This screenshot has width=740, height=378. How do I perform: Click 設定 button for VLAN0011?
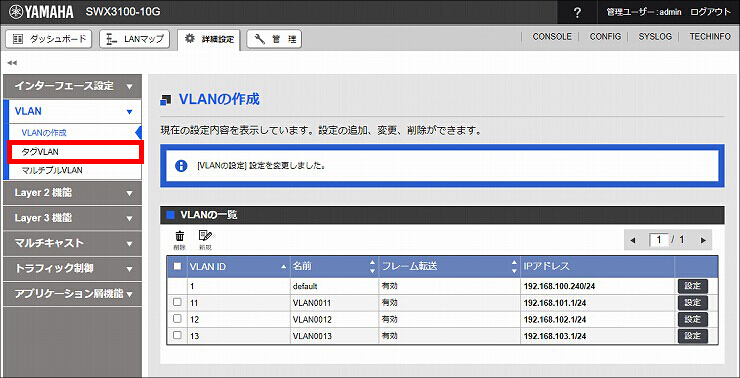tap(693, 302)
